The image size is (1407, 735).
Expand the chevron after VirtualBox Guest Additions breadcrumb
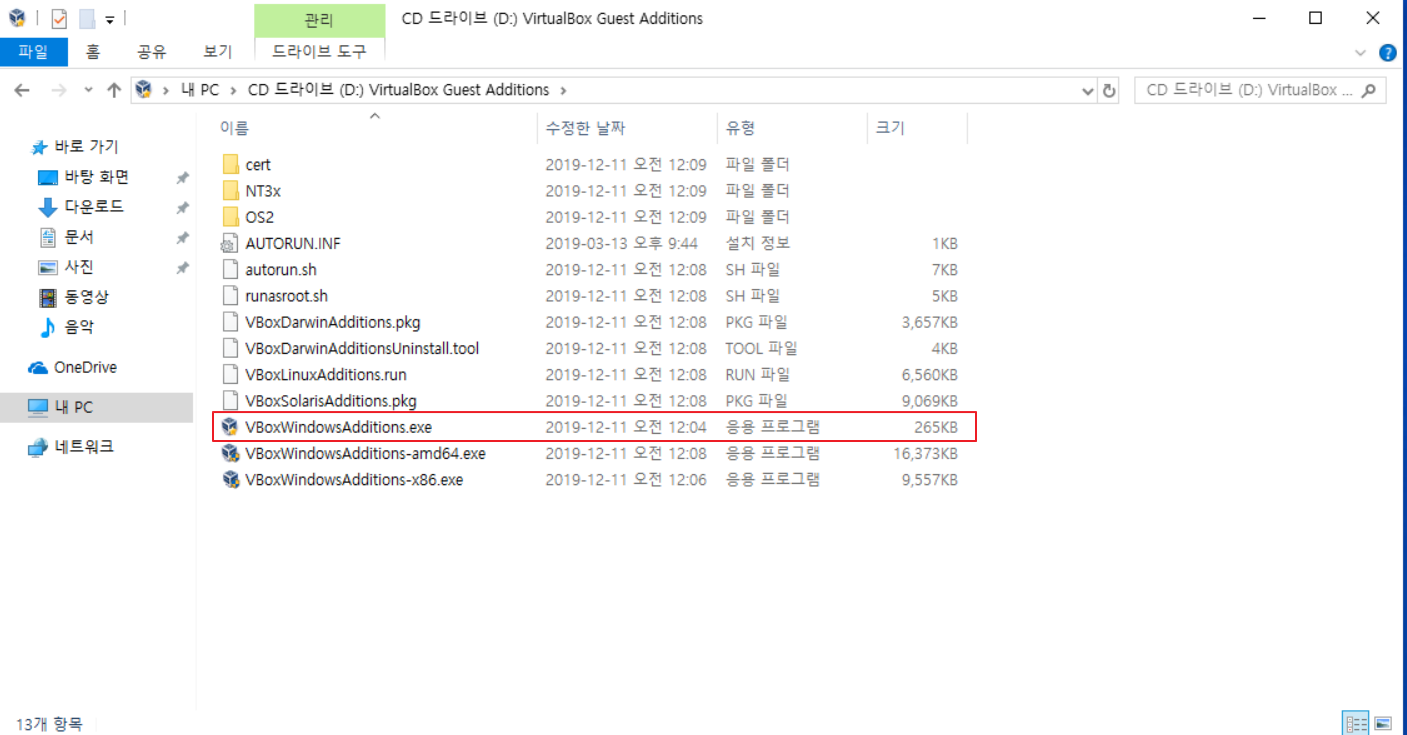click(563, 90)
